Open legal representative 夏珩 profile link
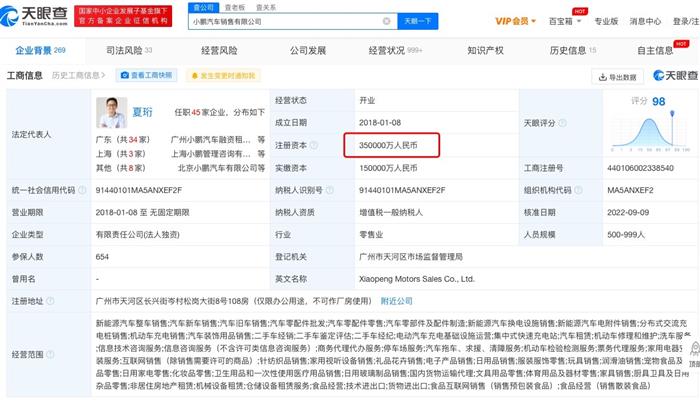This screenshot has width=700, height=414. click(x=142, y=112)
